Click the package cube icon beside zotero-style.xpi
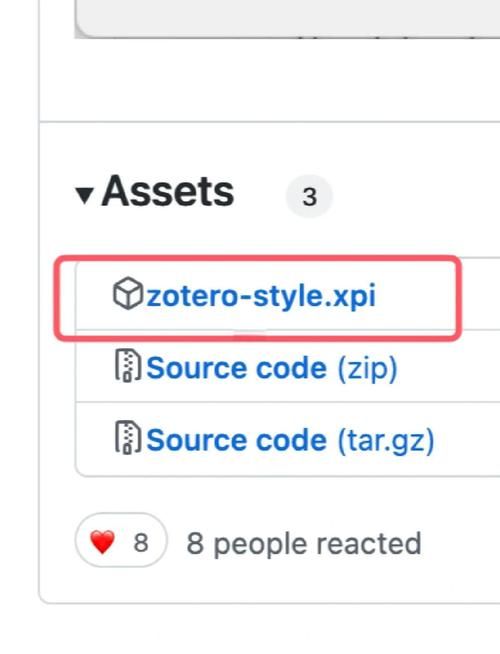Image resolution: width=500 pixels, height=654 pixels. click(128, 294)
